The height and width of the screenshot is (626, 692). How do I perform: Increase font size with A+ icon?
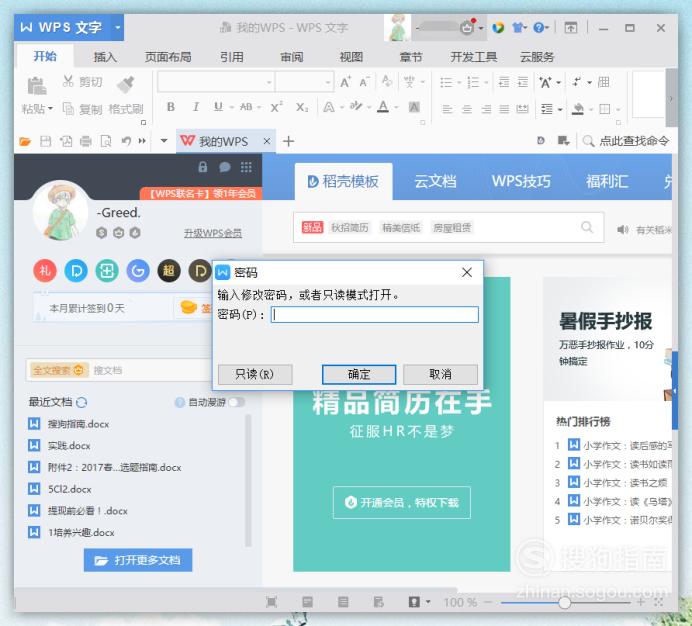pos(345,82)
